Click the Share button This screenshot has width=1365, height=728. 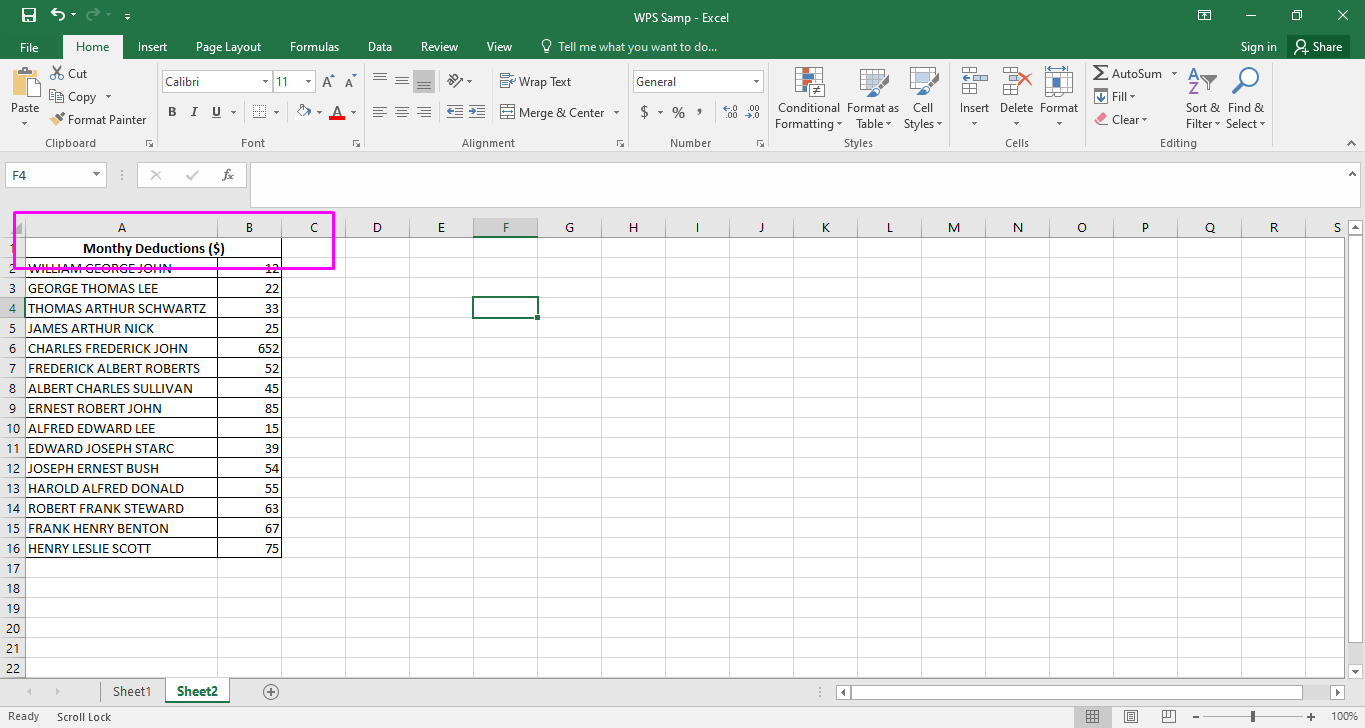(x=1318, y=46)
